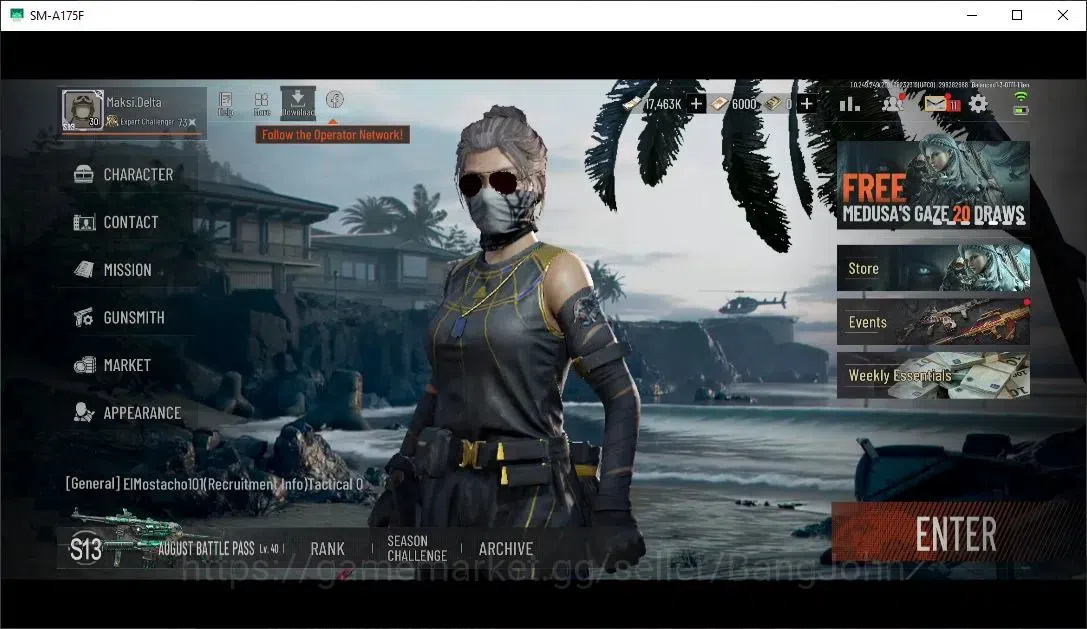
Task: Click the SM-A175F window title icon
Action: (17, 15)
